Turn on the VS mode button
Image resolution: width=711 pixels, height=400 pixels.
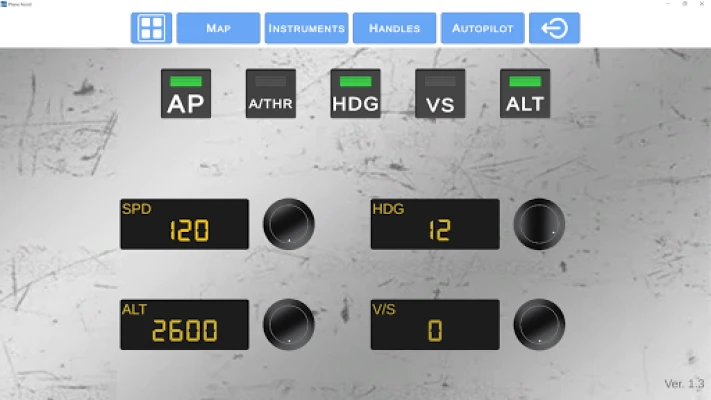[x=440, y=94]
